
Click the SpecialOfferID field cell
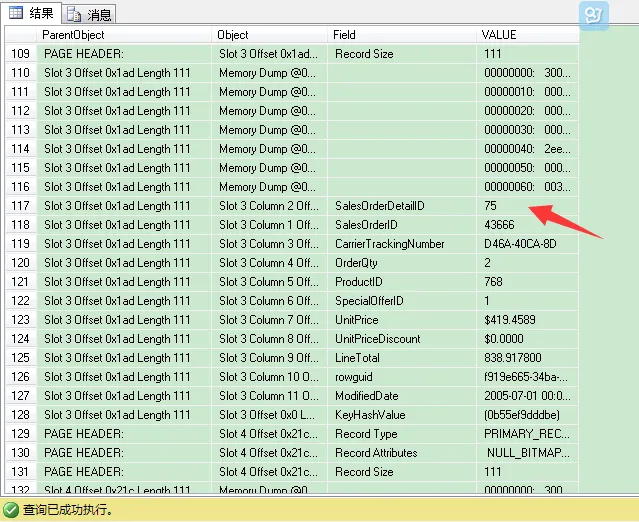click(x=402, y=301)
